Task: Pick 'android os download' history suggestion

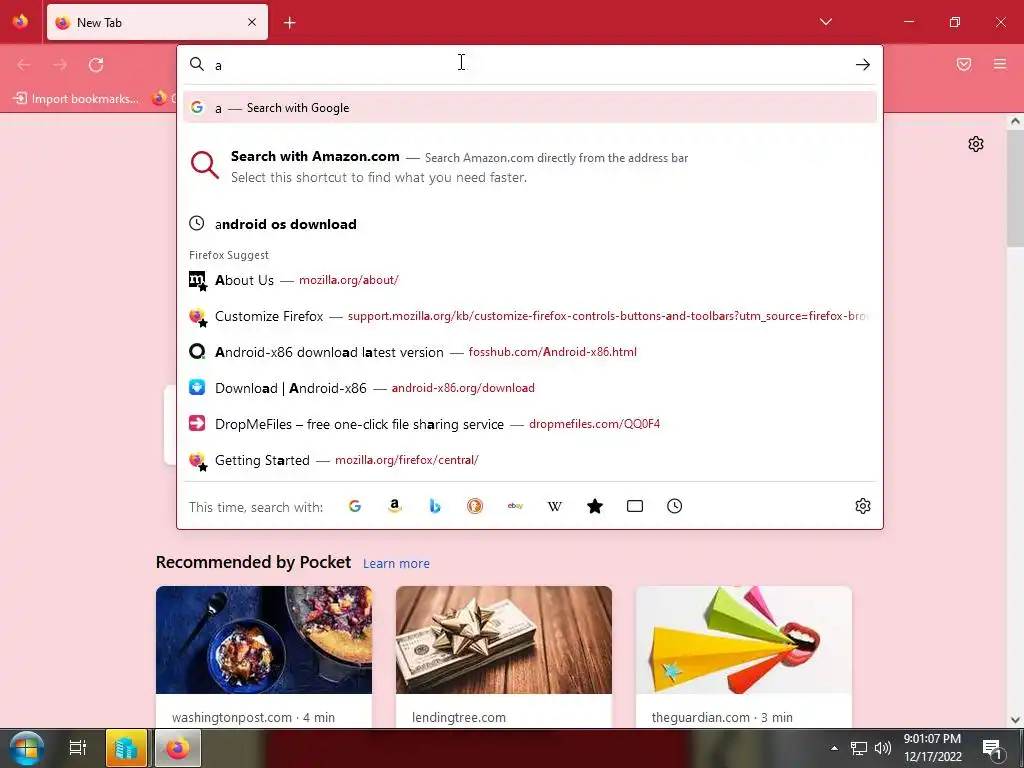Action: (x=530, y=224)
